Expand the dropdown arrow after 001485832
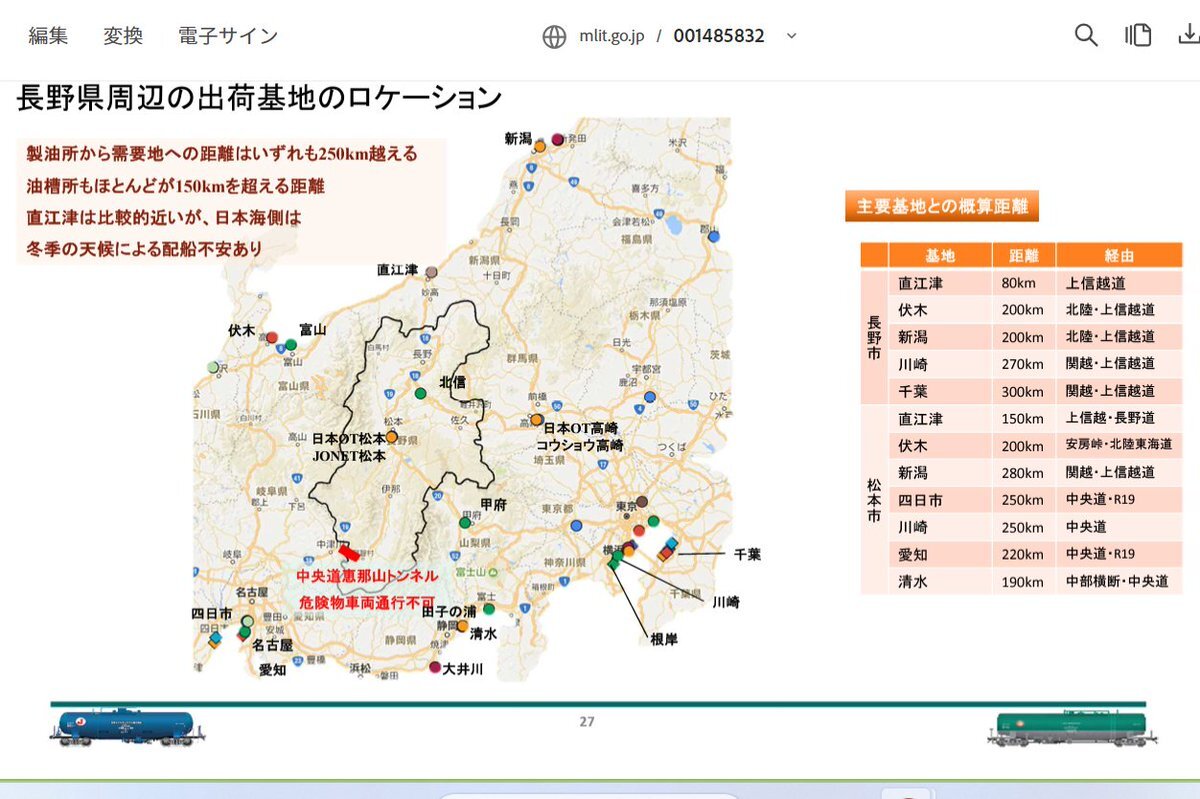Viewport: 1200px width, 799px height. [792, 36]
